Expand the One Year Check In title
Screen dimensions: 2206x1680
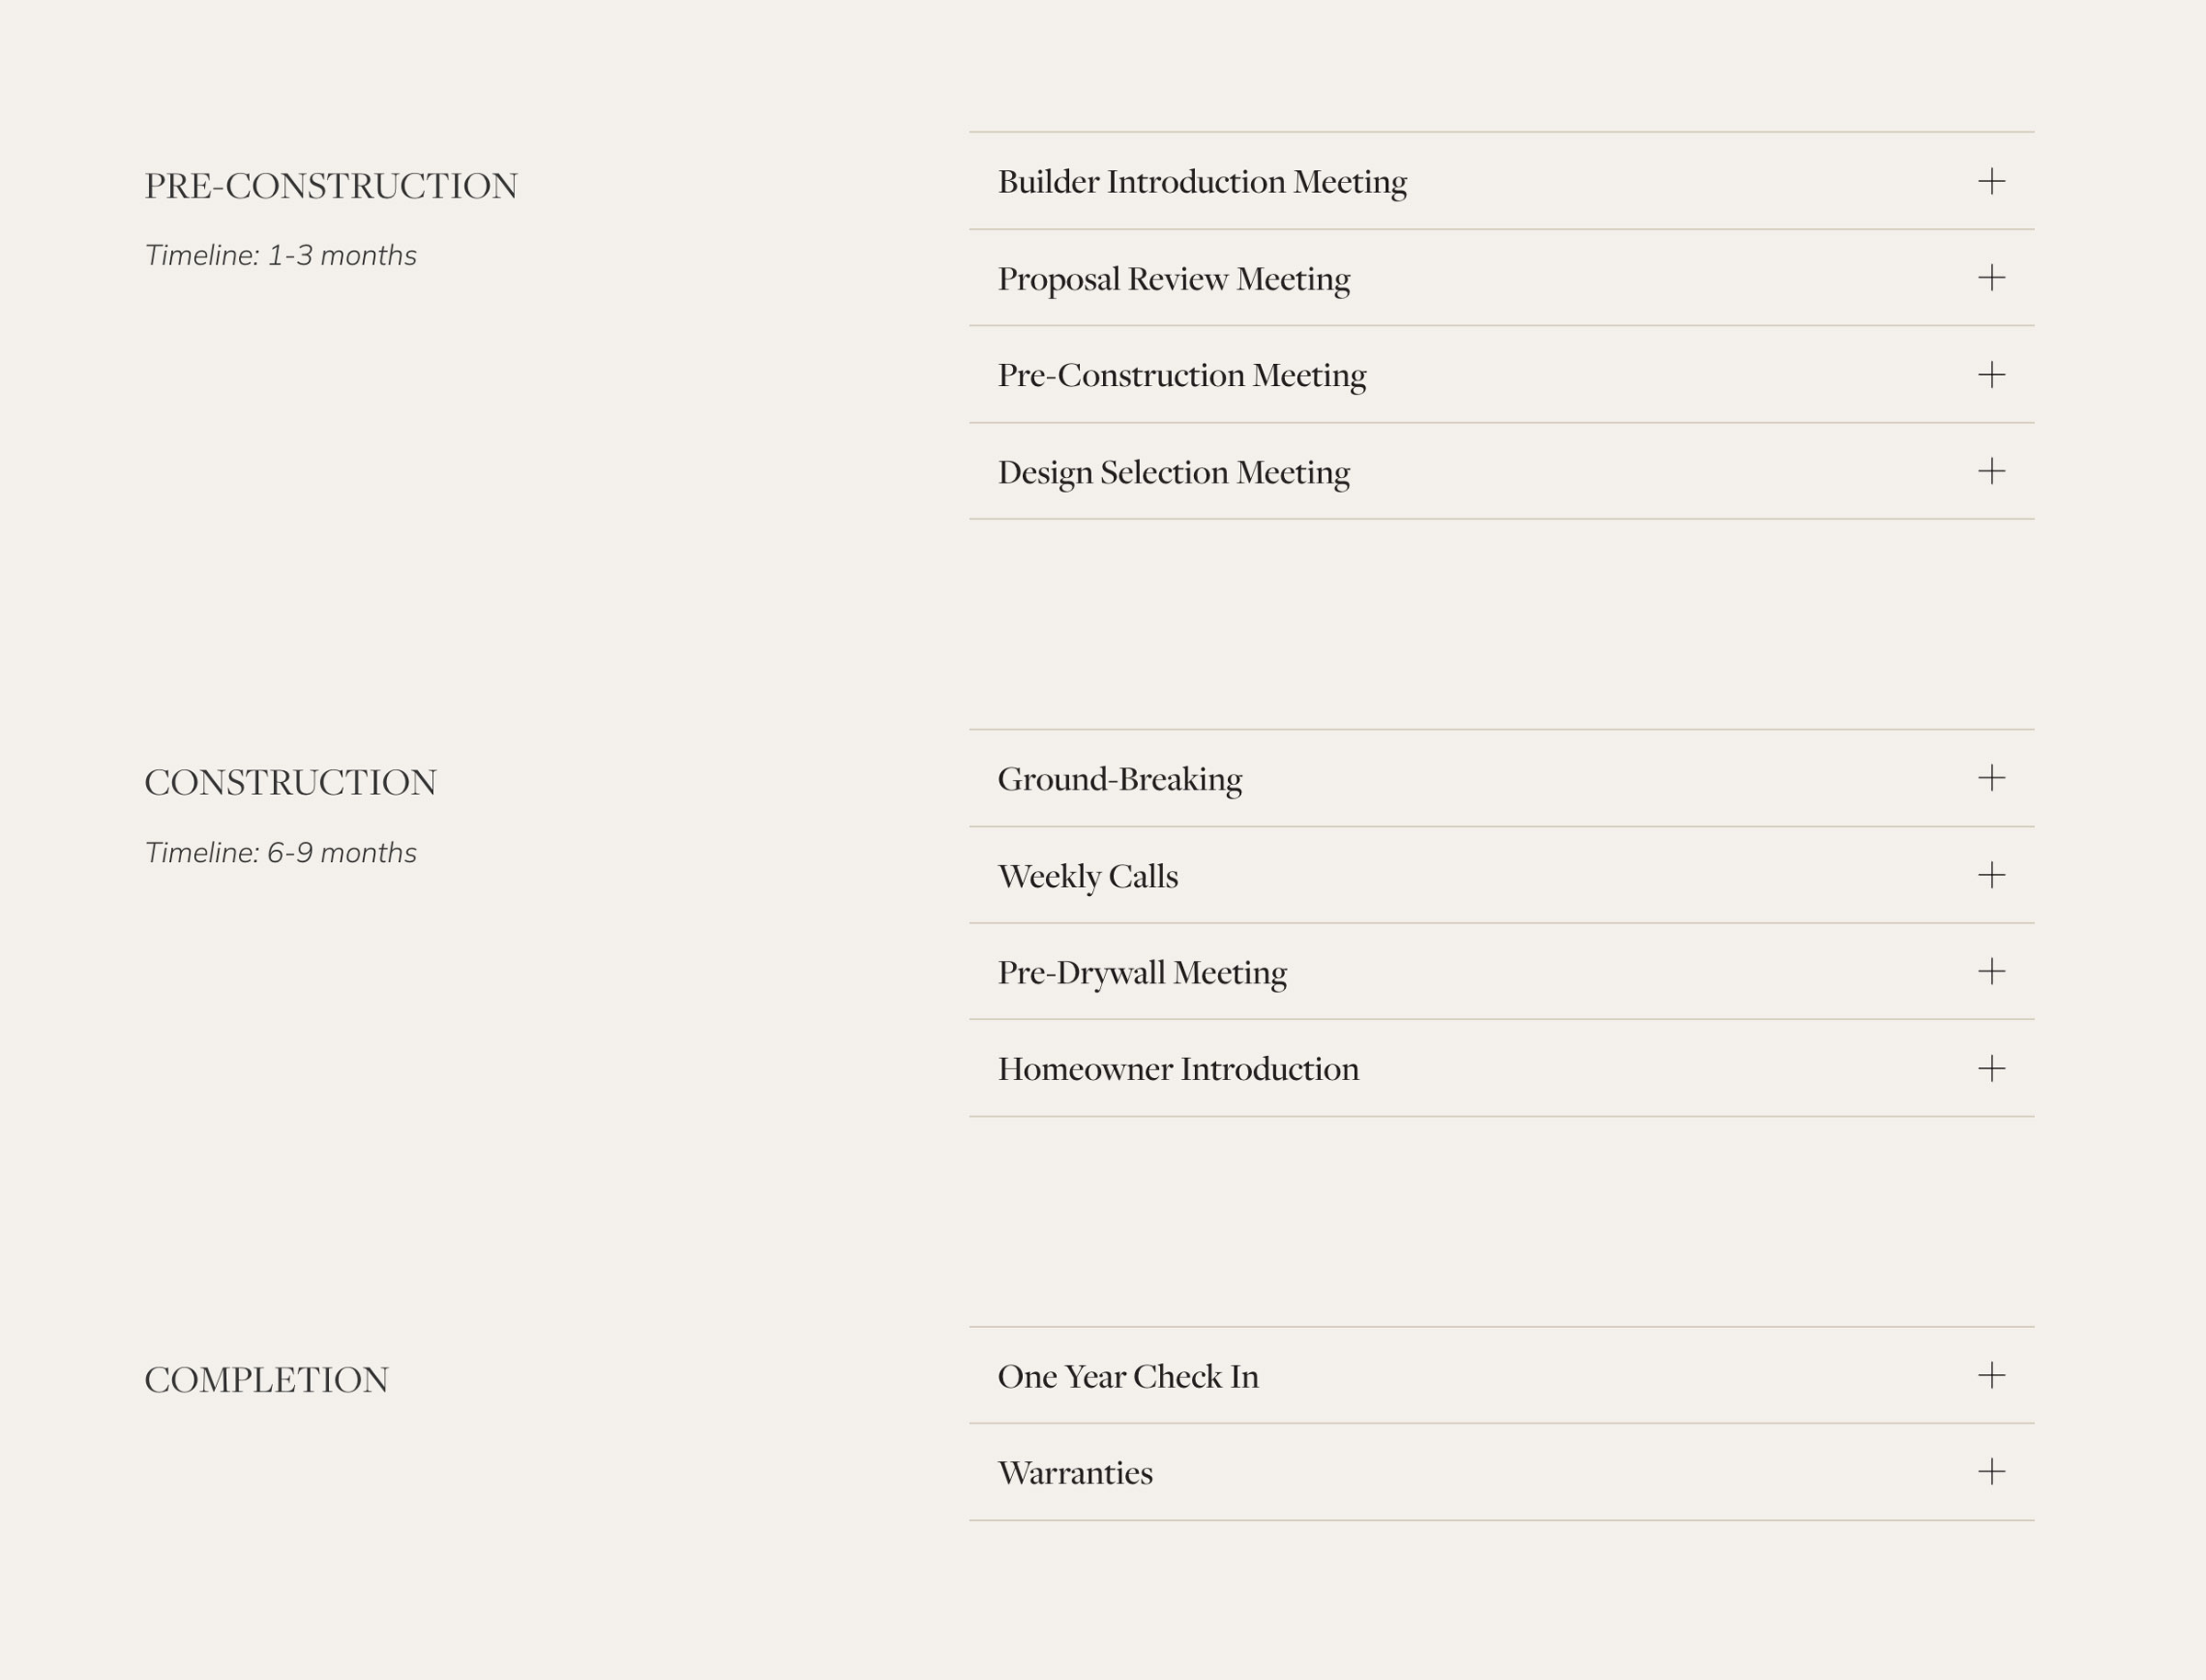click(1128, 1376)
